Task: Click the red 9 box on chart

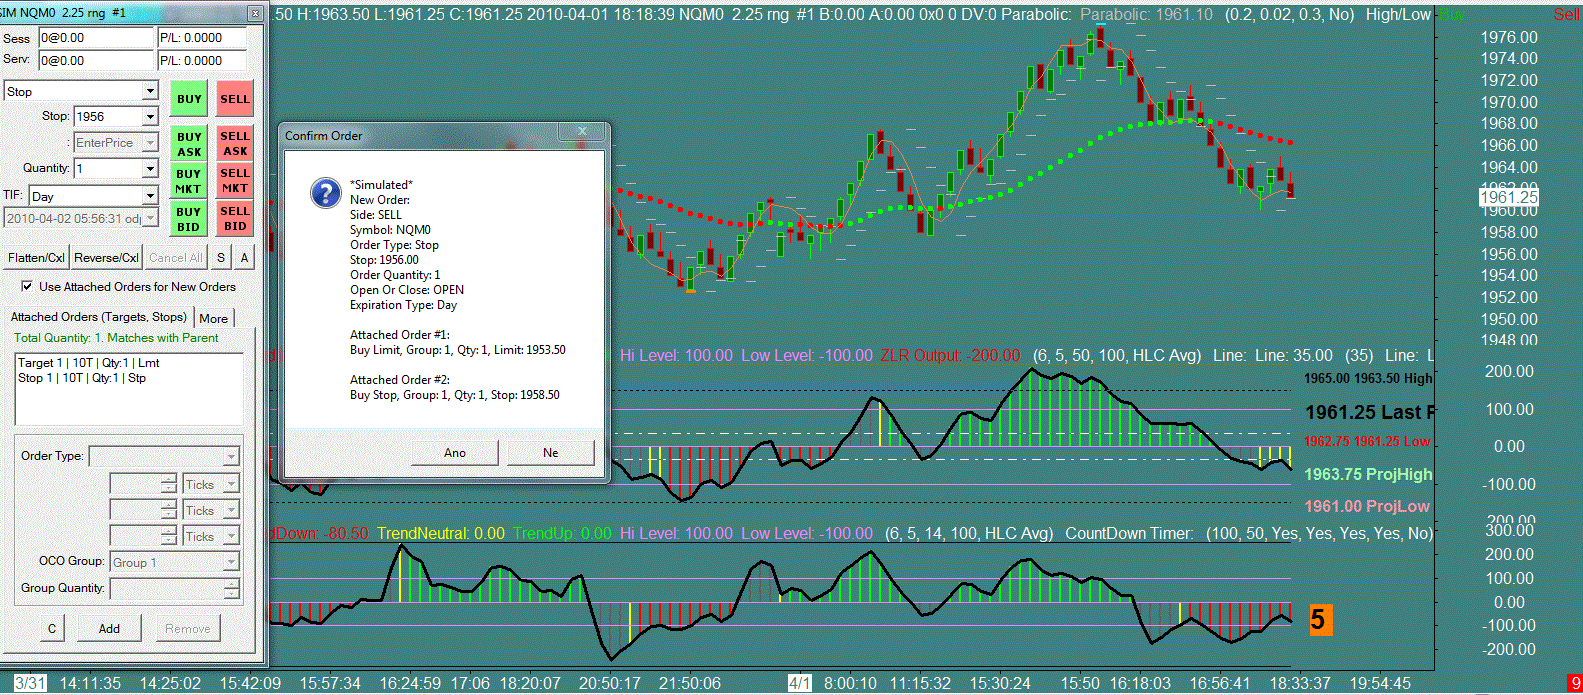Action: coord(1576,685)
